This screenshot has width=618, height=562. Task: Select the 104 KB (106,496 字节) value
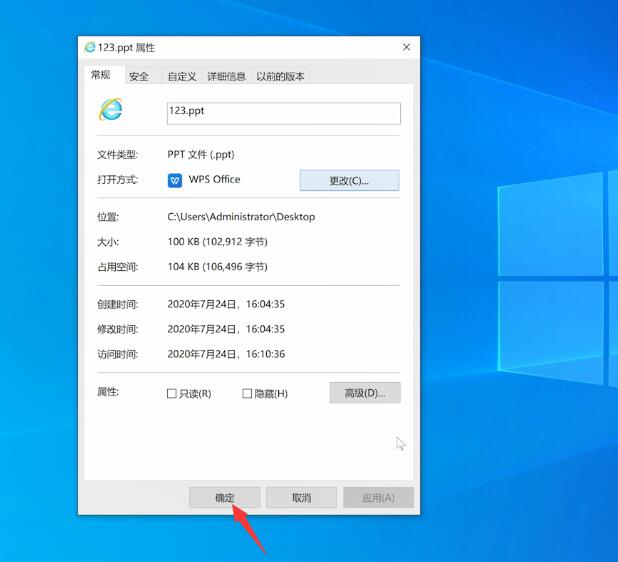[x=218, y=267]
